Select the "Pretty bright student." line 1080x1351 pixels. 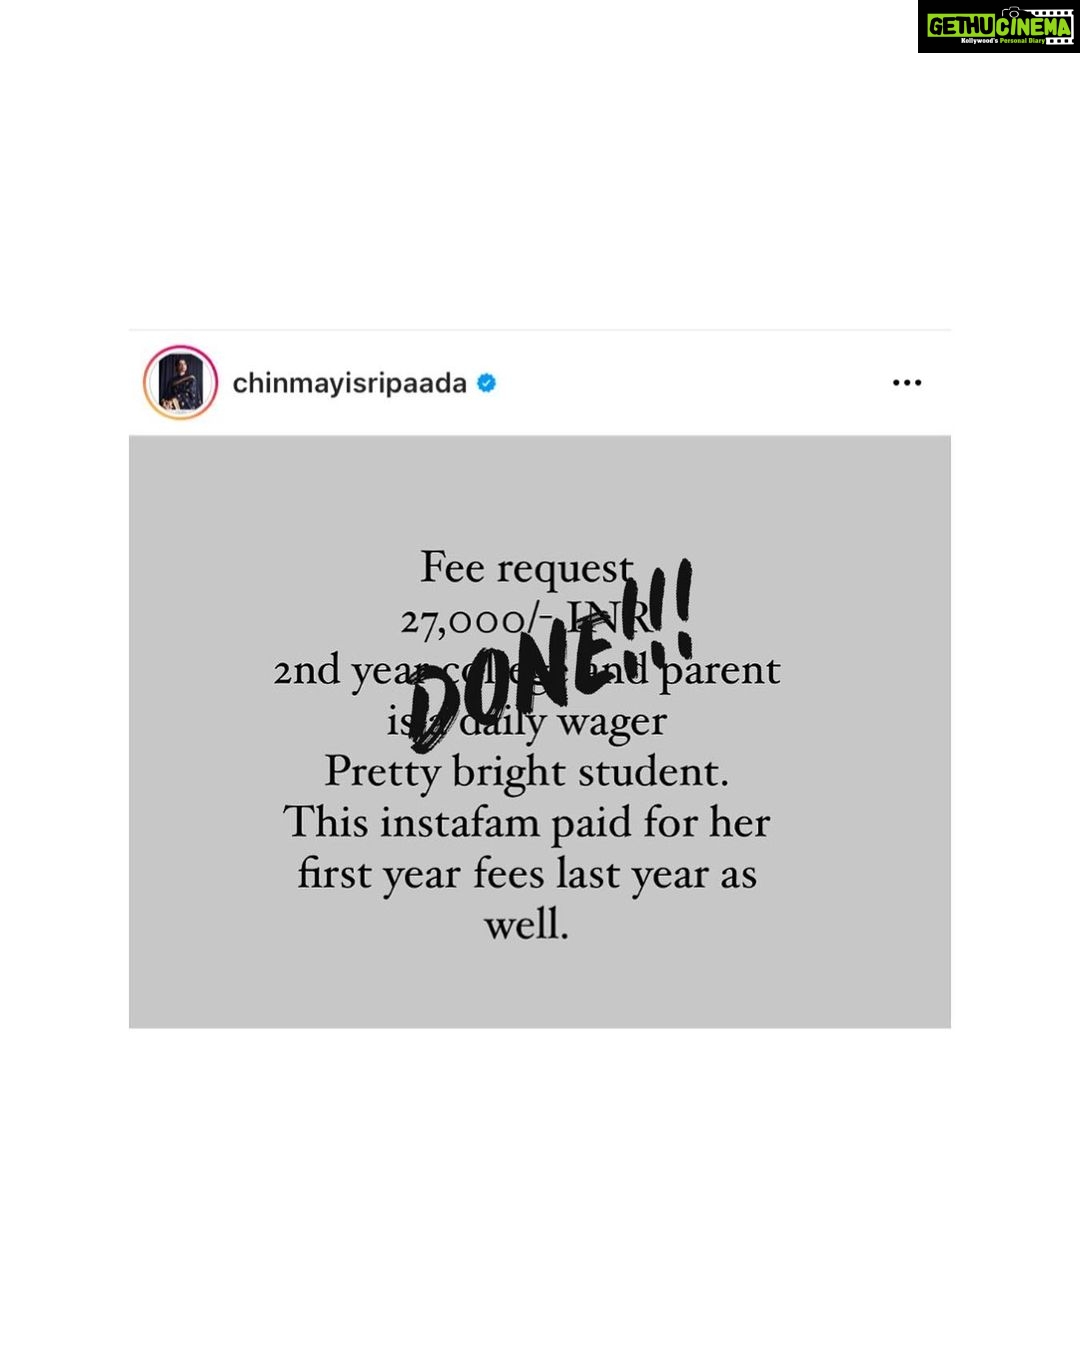click(x=527, y=772)
